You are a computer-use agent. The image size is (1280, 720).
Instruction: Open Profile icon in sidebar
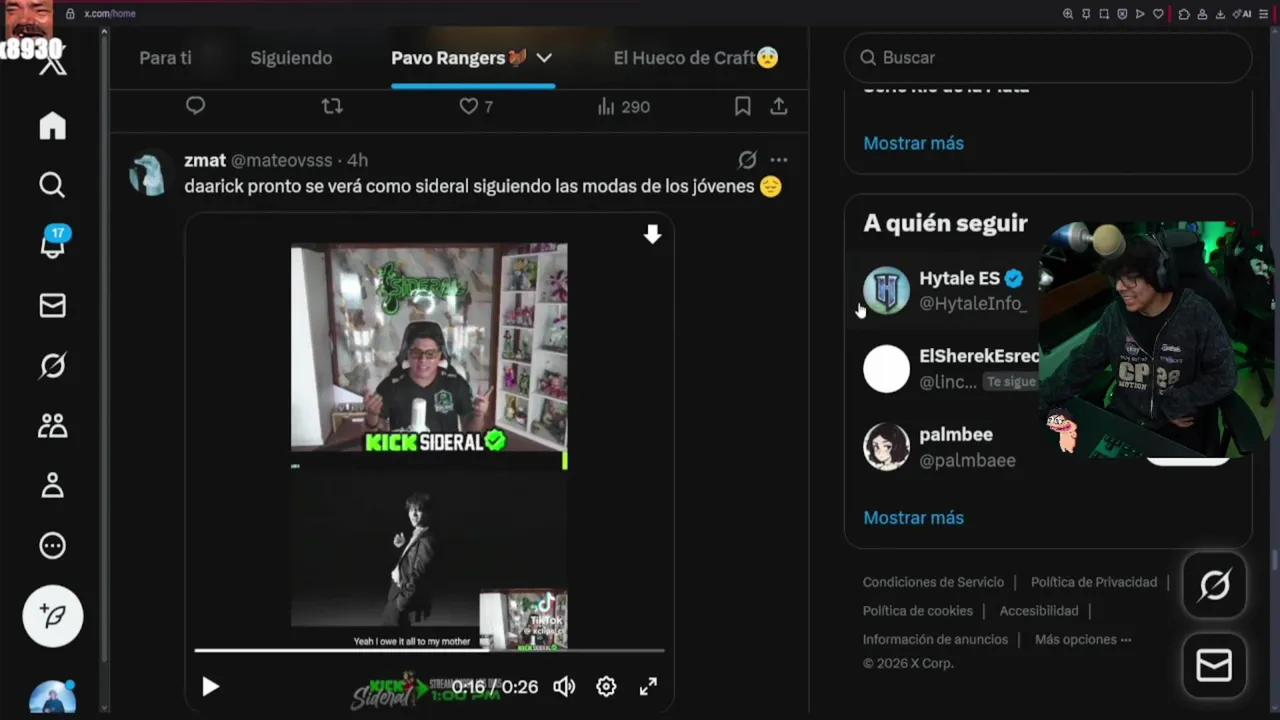tap(52, 486)
